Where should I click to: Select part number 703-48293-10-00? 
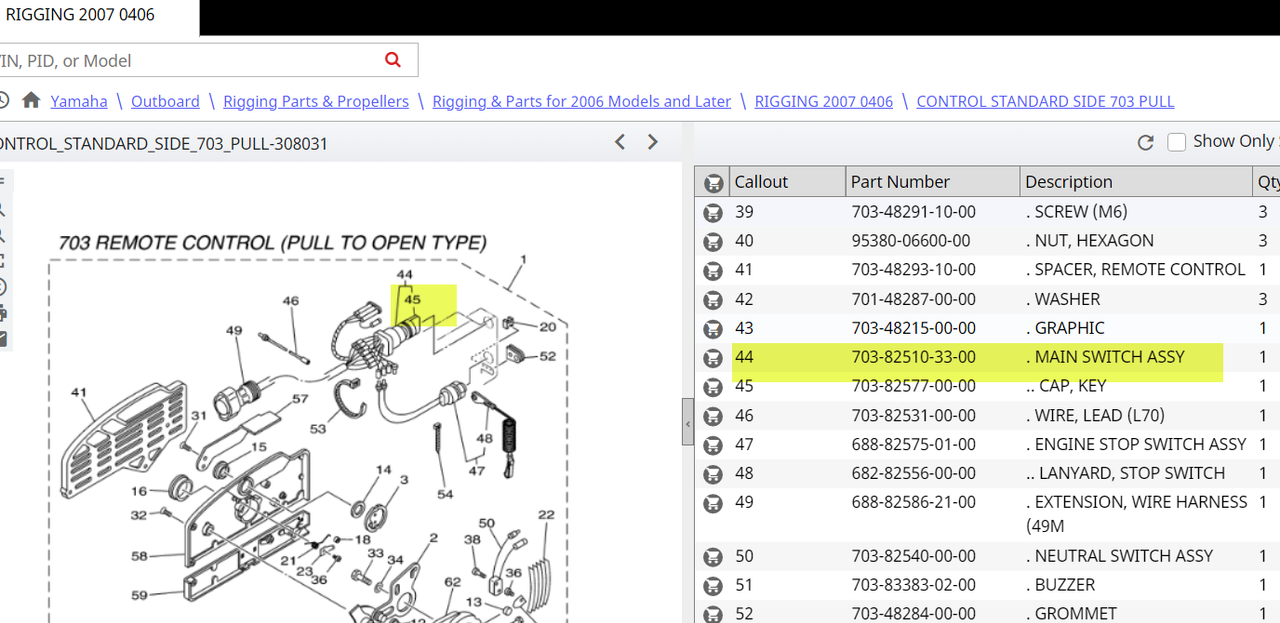(x=913, y=270)
